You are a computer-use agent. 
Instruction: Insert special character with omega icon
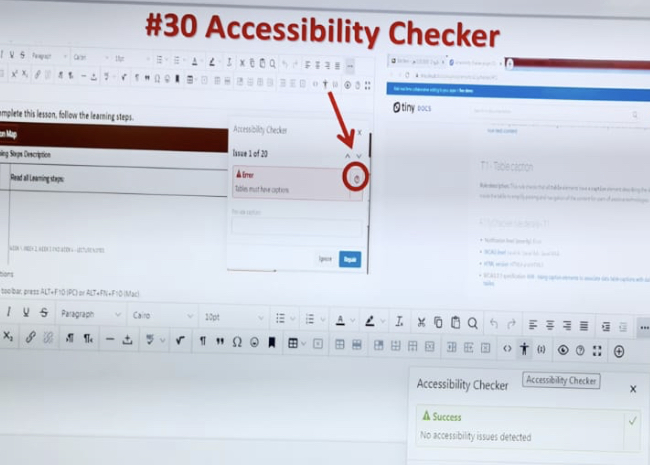[237, 343]
